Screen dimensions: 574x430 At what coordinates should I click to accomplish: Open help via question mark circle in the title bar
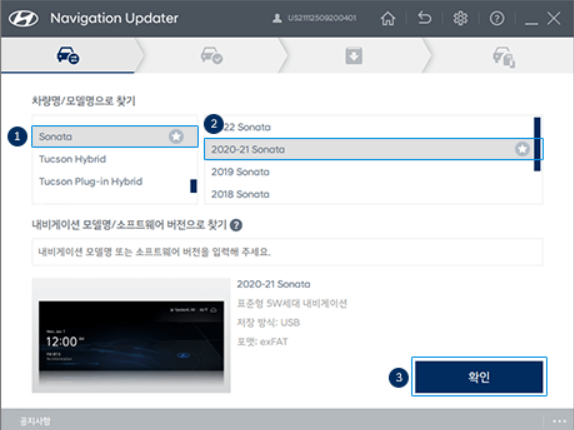[x=497, y=18]
